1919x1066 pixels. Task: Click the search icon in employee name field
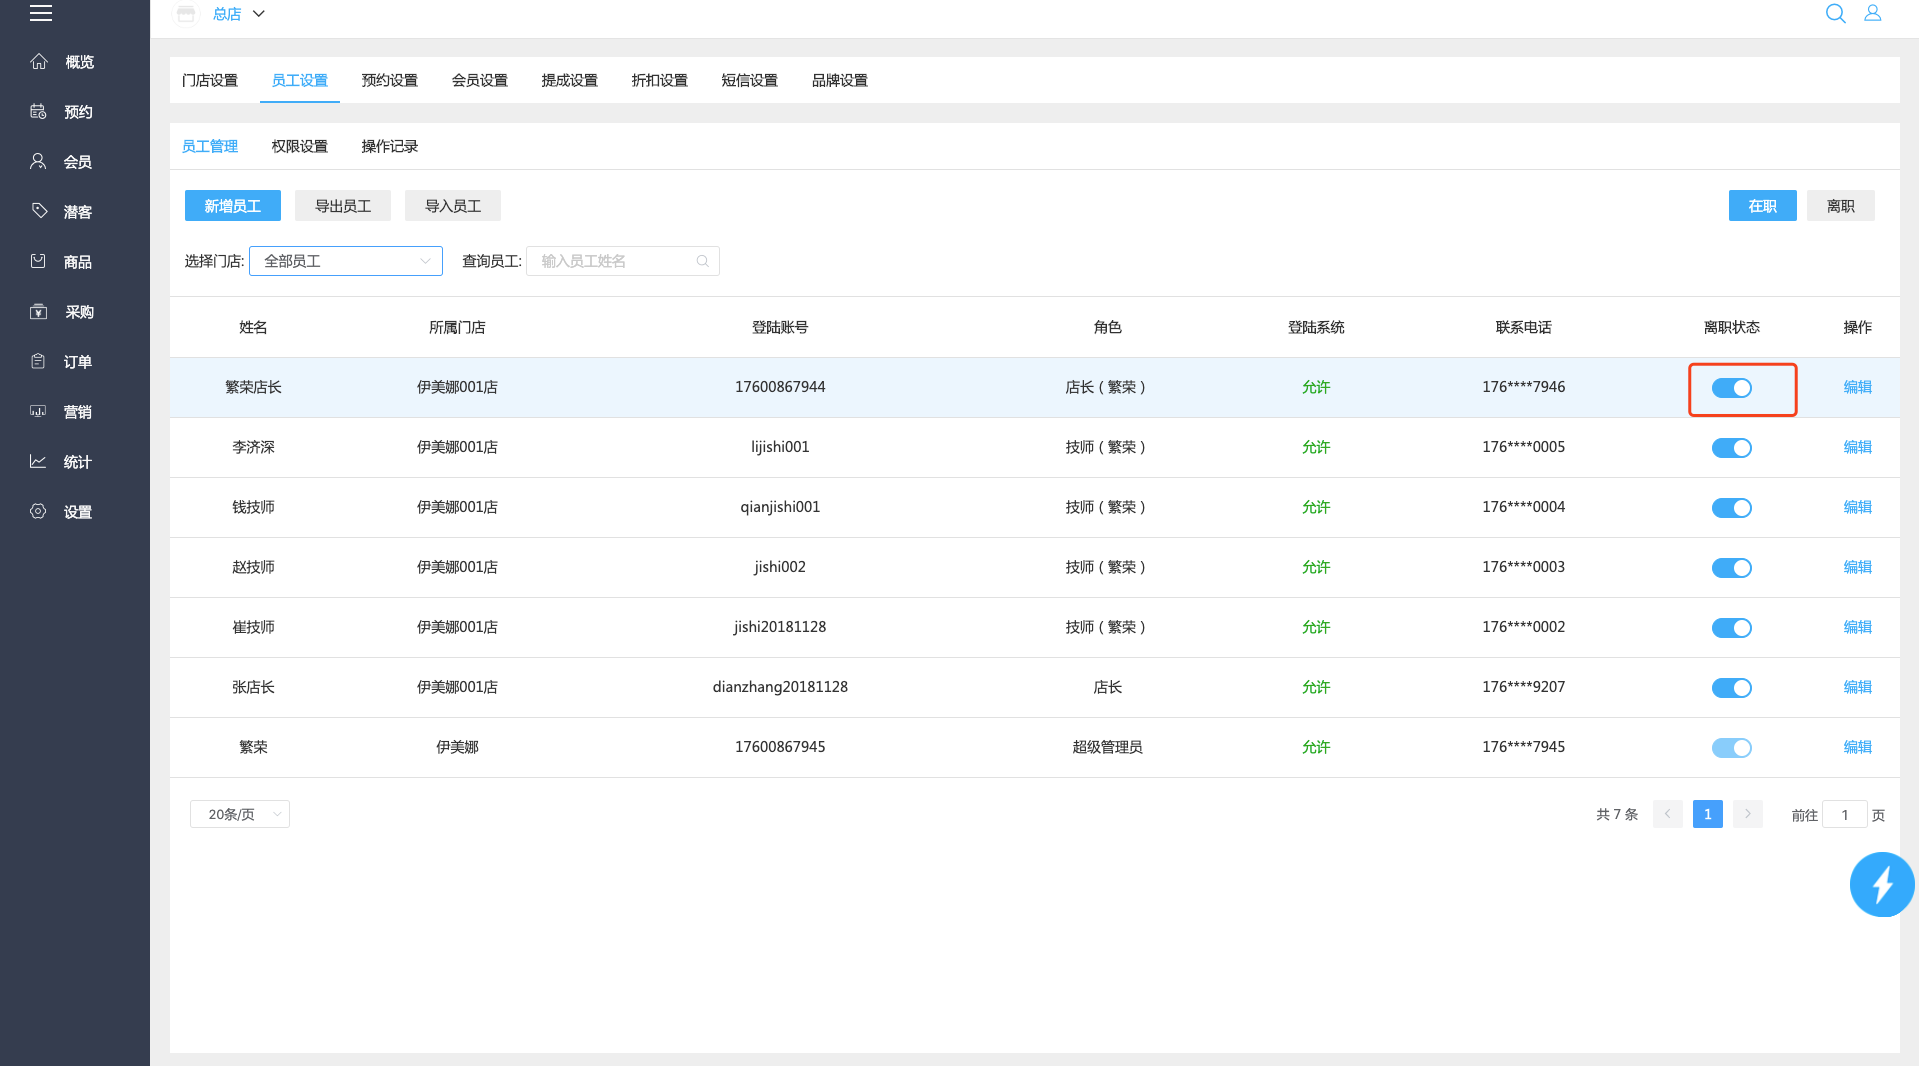[x=703, y=261]
